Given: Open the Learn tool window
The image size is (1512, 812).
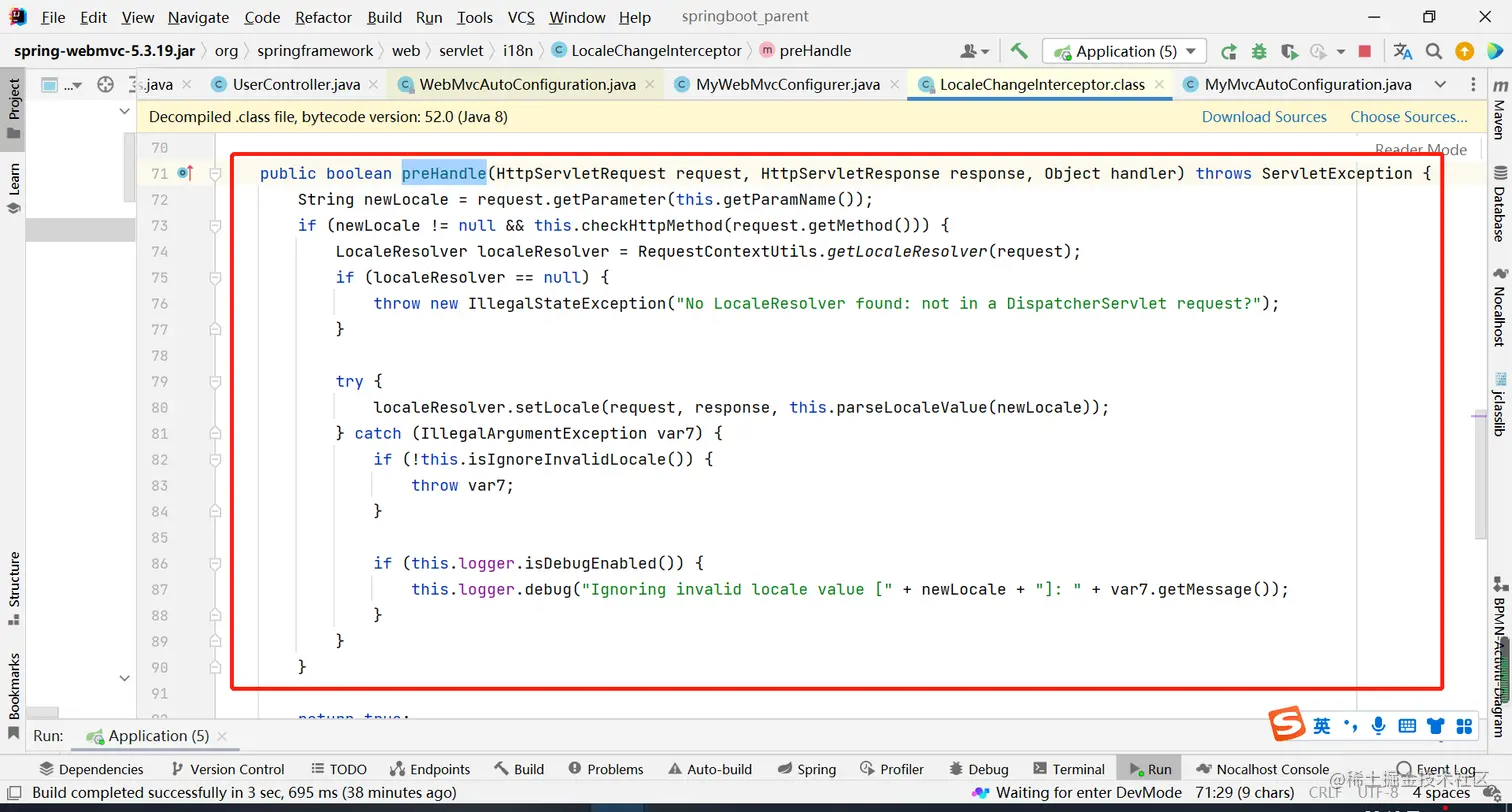Looking at the screenshot, I should pos(14,189).
